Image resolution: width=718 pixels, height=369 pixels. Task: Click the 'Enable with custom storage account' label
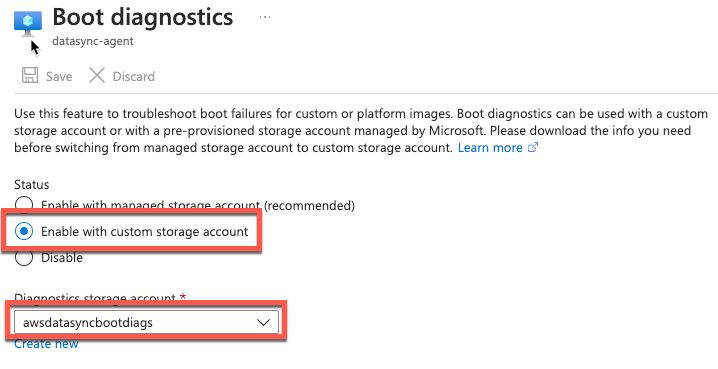(145, 232)
